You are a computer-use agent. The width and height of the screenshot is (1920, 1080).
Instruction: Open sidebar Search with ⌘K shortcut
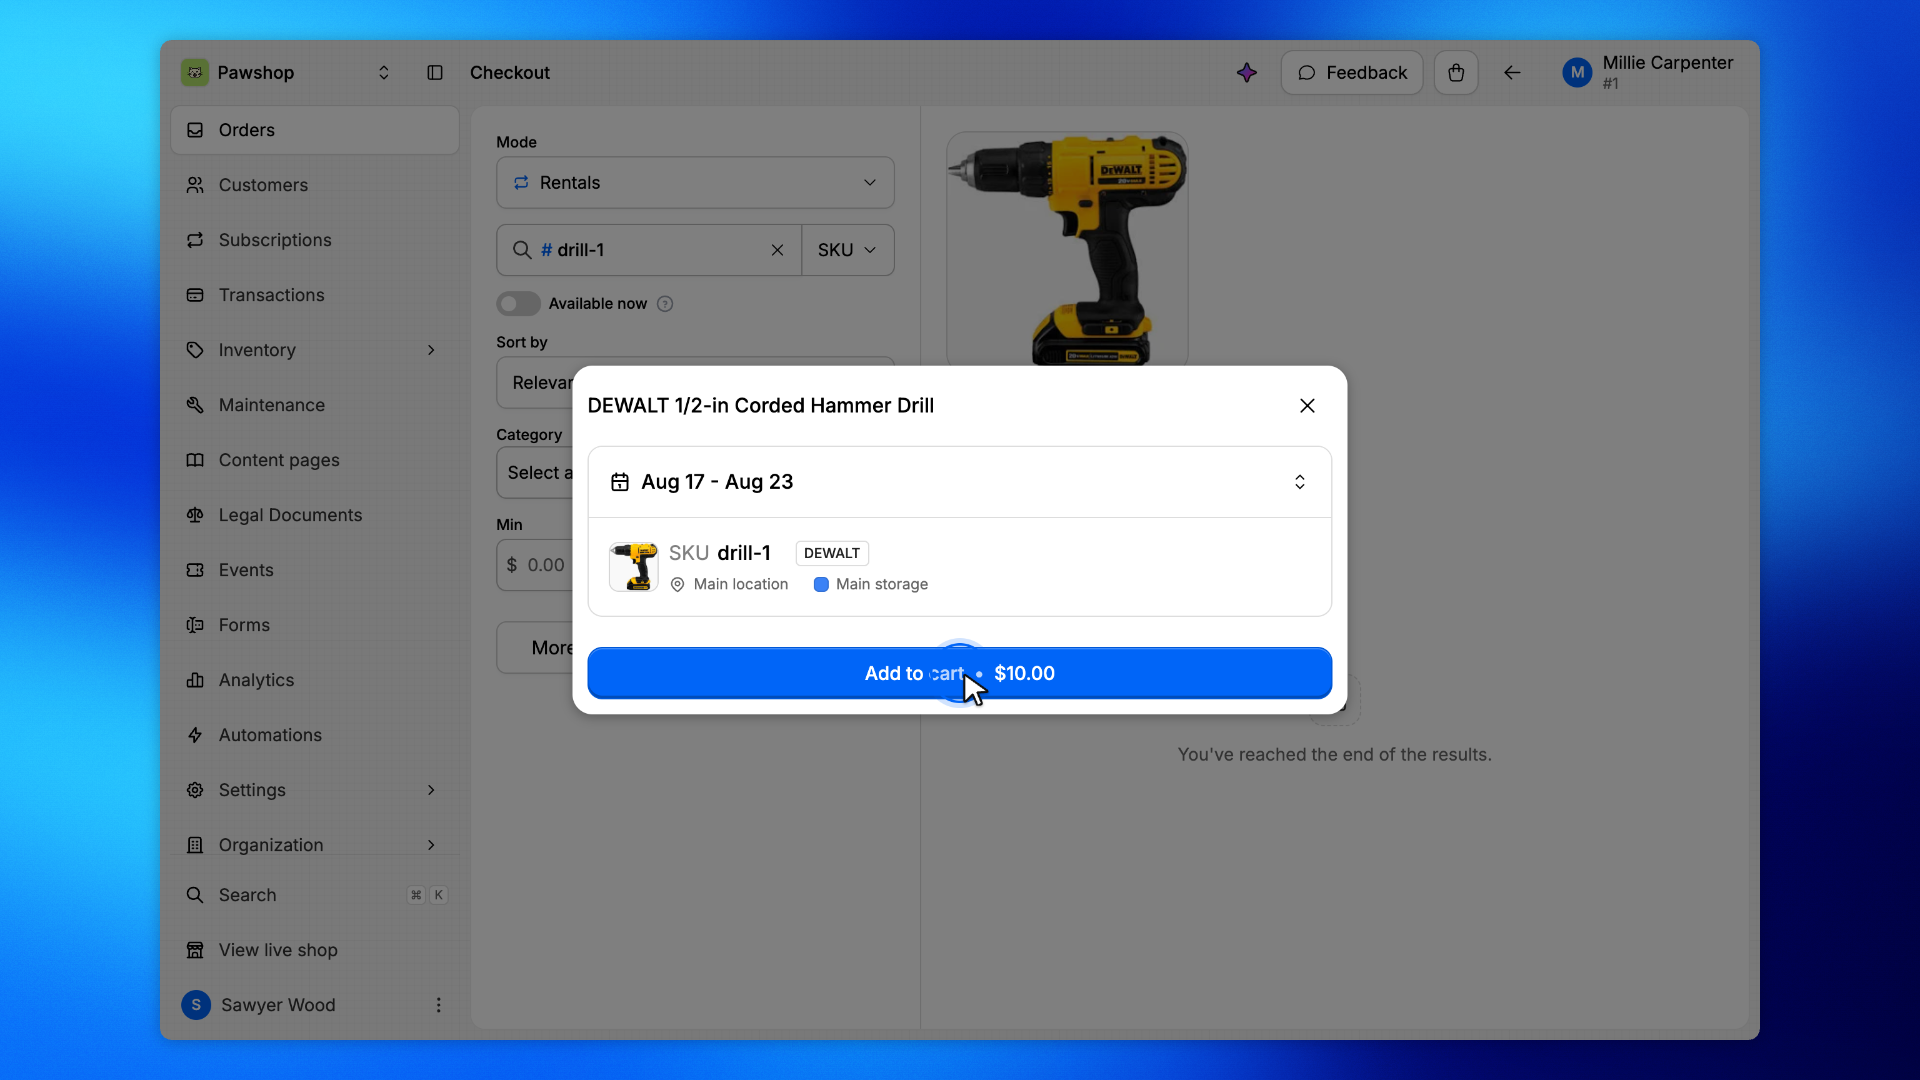[315, 895]
